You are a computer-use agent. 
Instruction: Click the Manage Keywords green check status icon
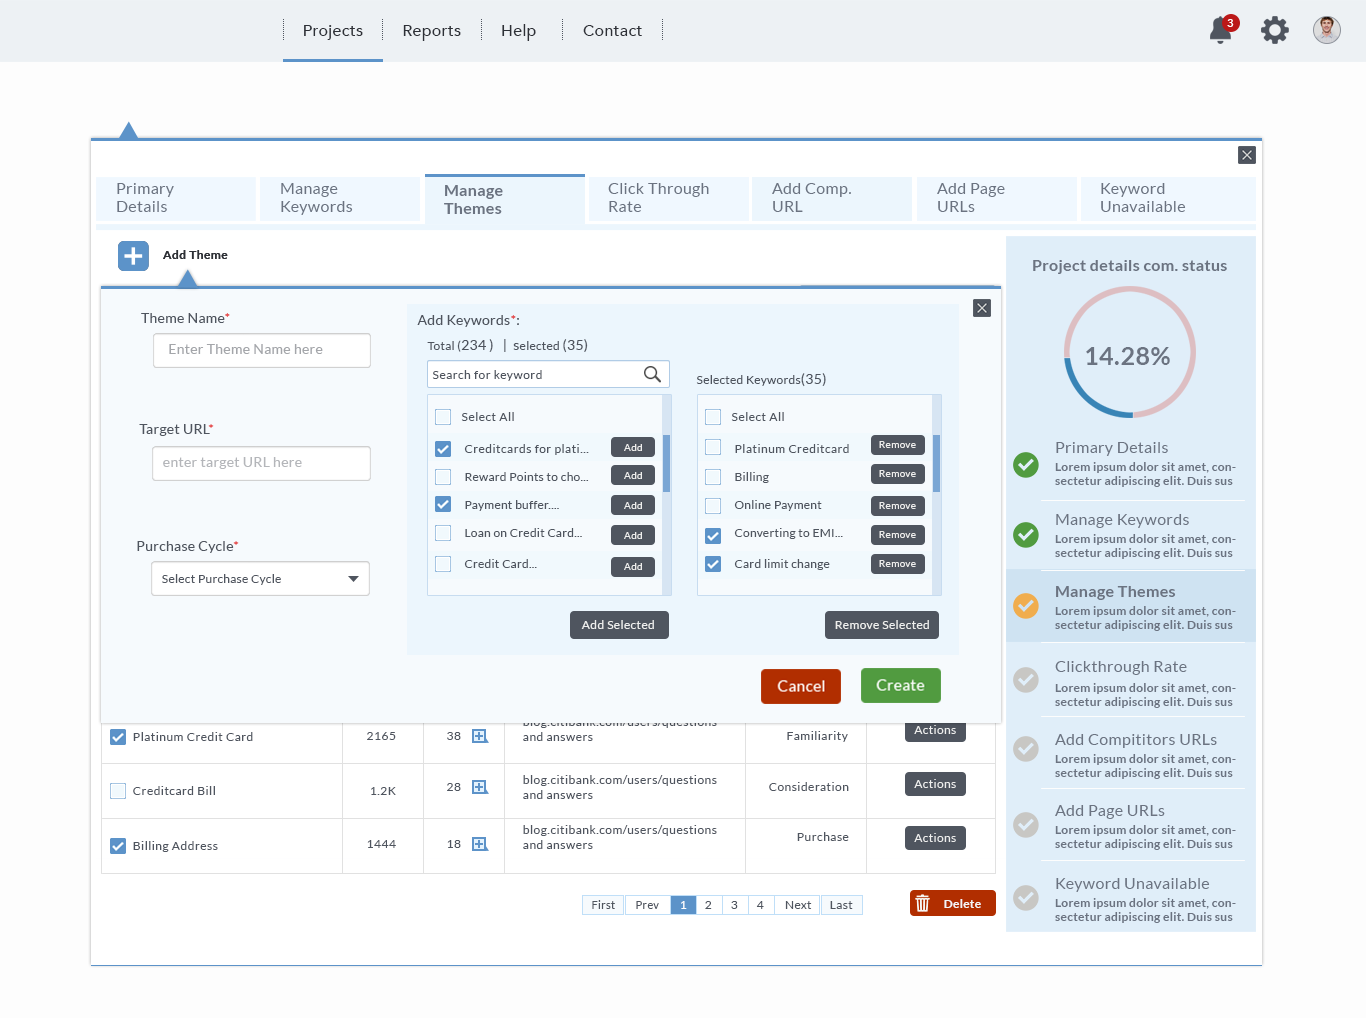(x=1026, y=535)
